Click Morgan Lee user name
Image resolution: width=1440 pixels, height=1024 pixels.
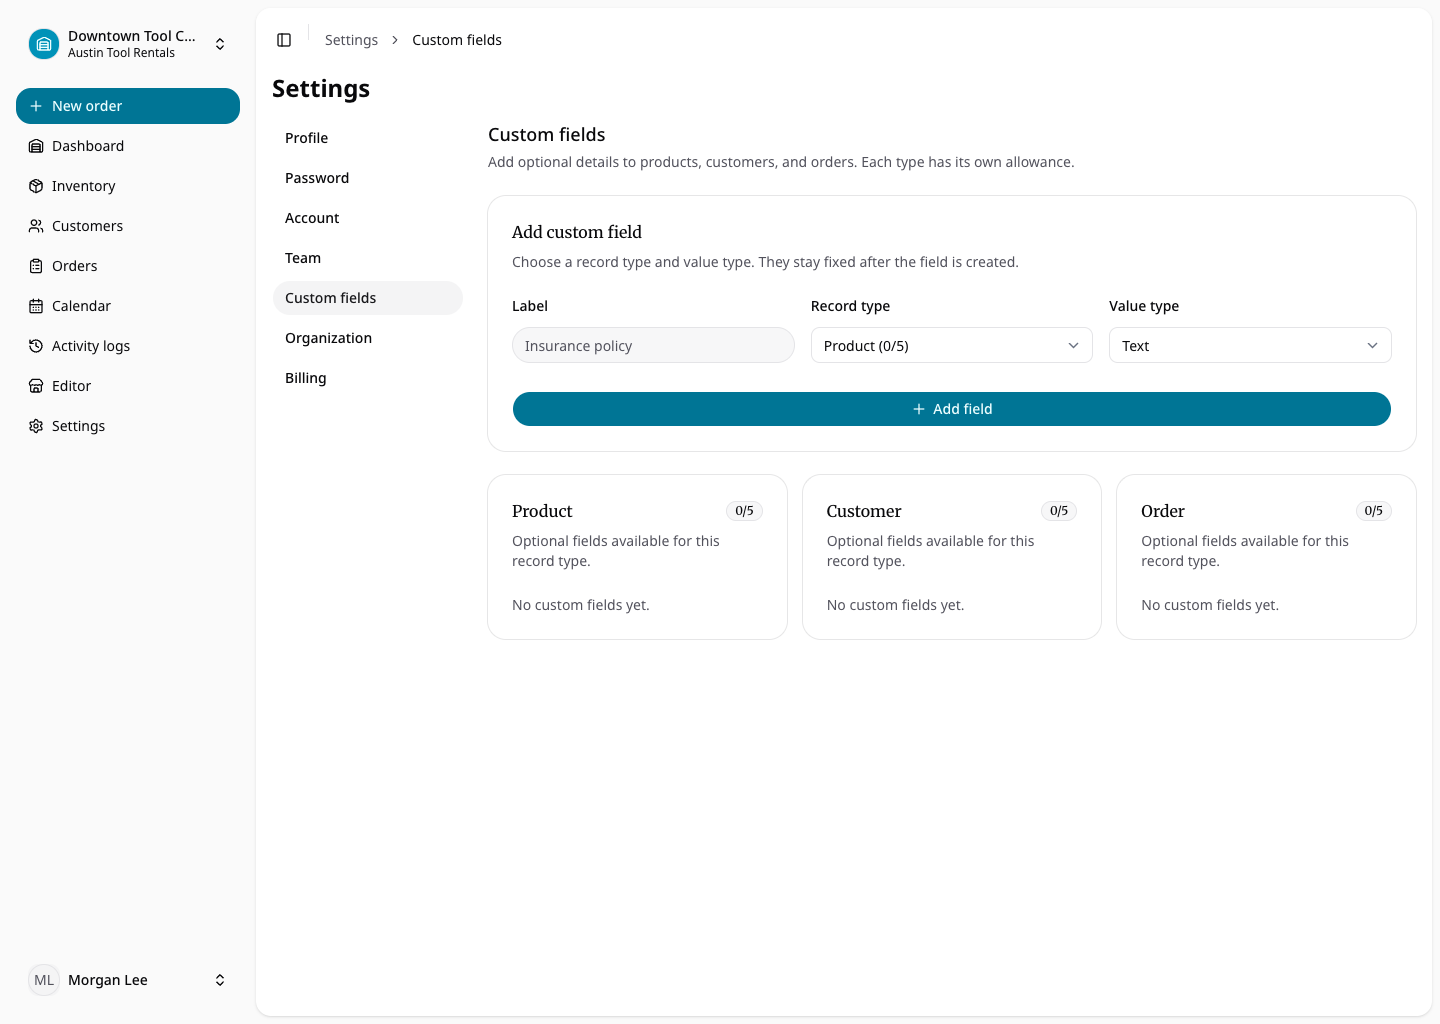click(x=108, y=980)
